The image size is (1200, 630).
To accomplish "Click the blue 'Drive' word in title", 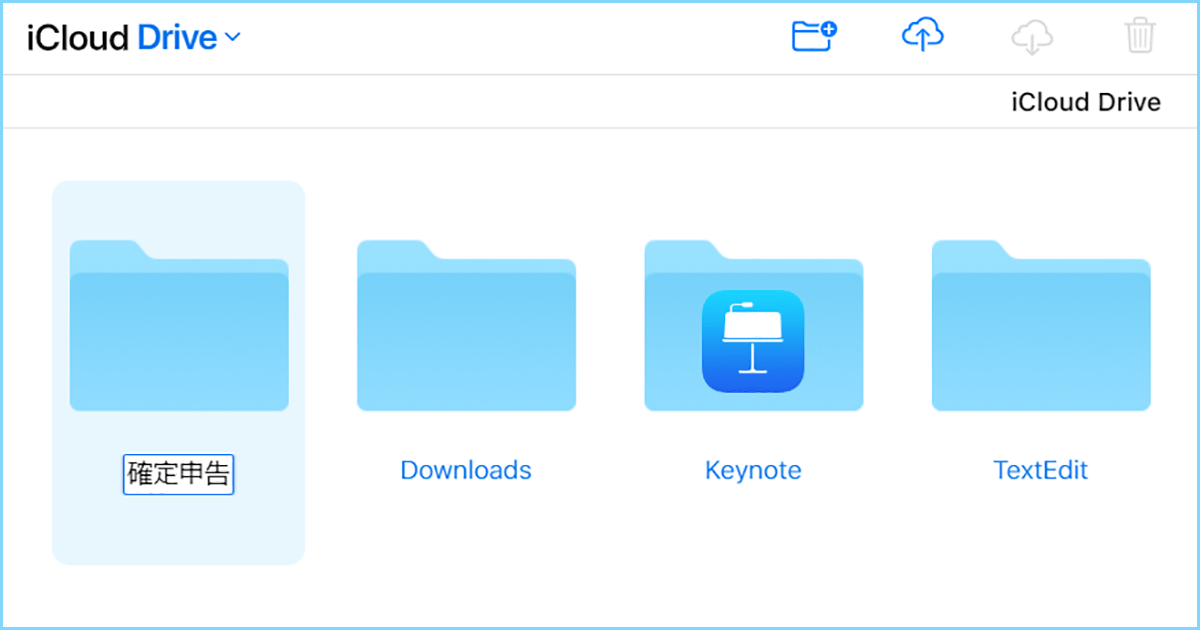I will coord(177,38).
